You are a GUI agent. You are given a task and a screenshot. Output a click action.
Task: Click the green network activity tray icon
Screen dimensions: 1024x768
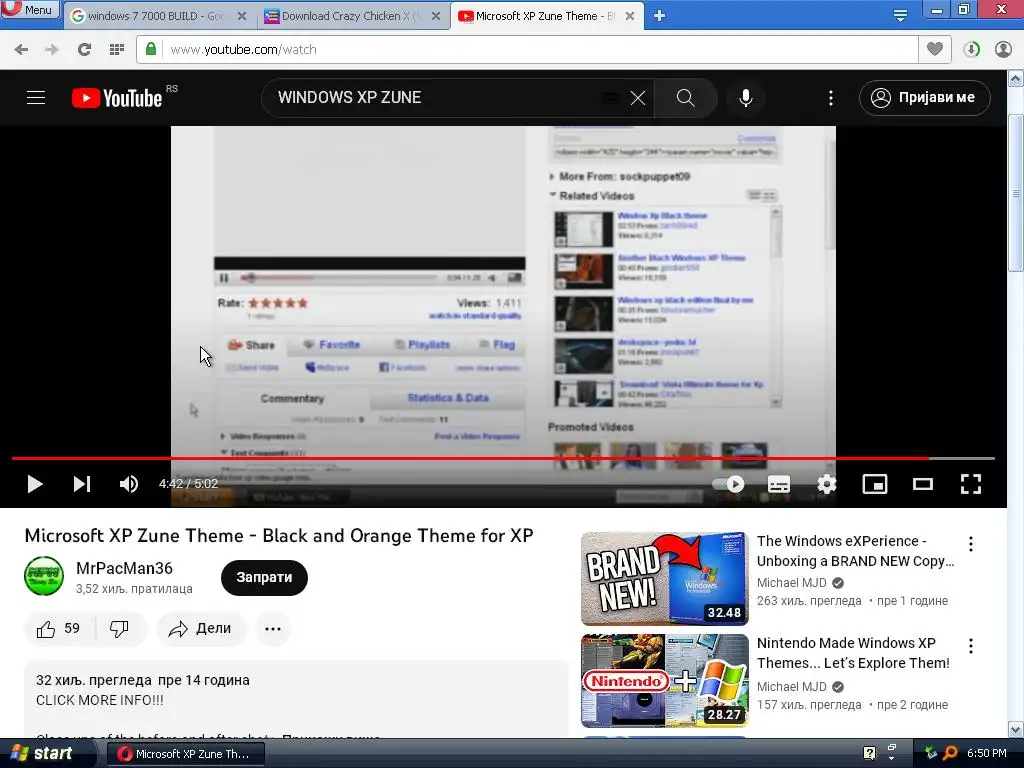(931, 753)
